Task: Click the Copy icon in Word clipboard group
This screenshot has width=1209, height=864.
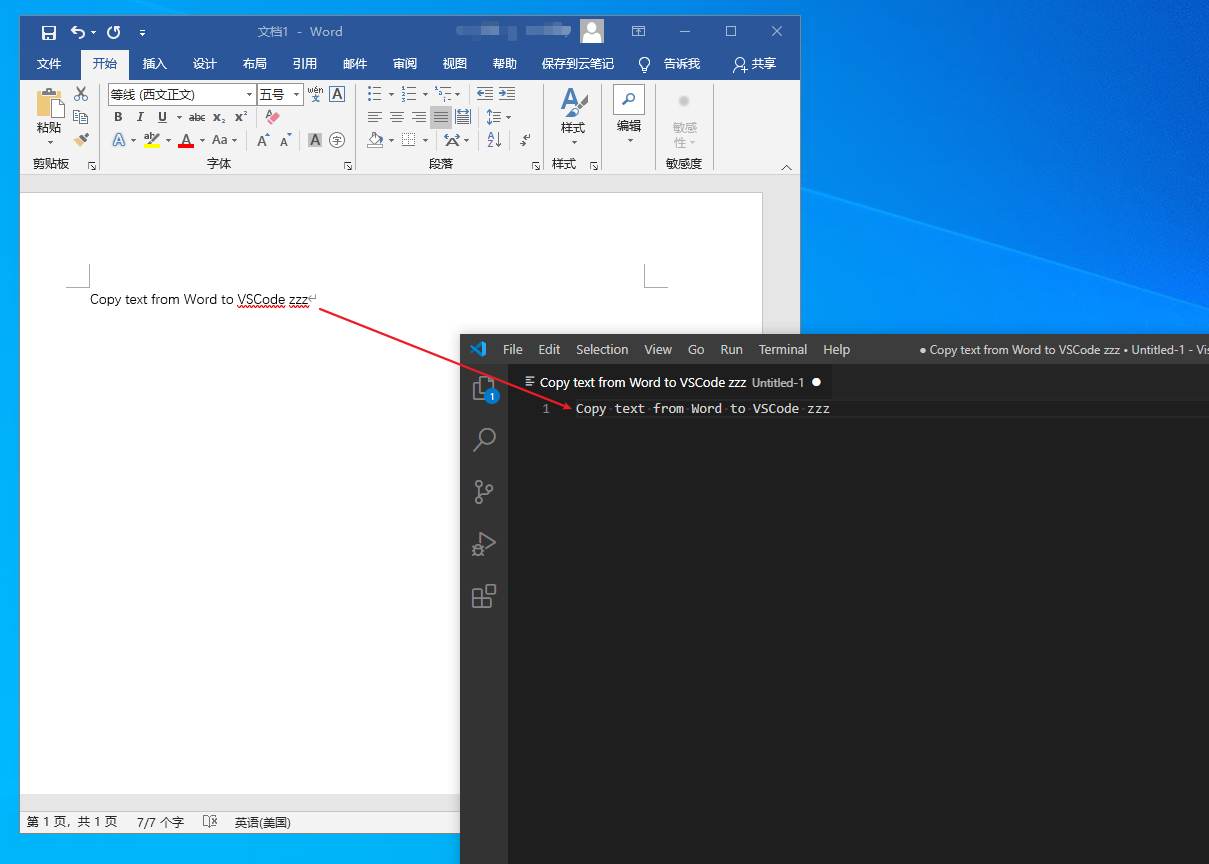Action: coord(81,117)
